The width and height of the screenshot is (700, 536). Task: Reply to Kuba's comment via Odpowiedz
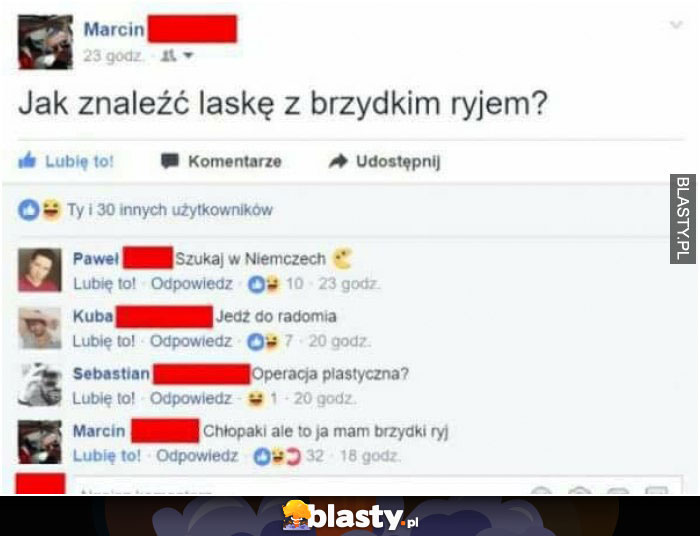tap(191, 341)
